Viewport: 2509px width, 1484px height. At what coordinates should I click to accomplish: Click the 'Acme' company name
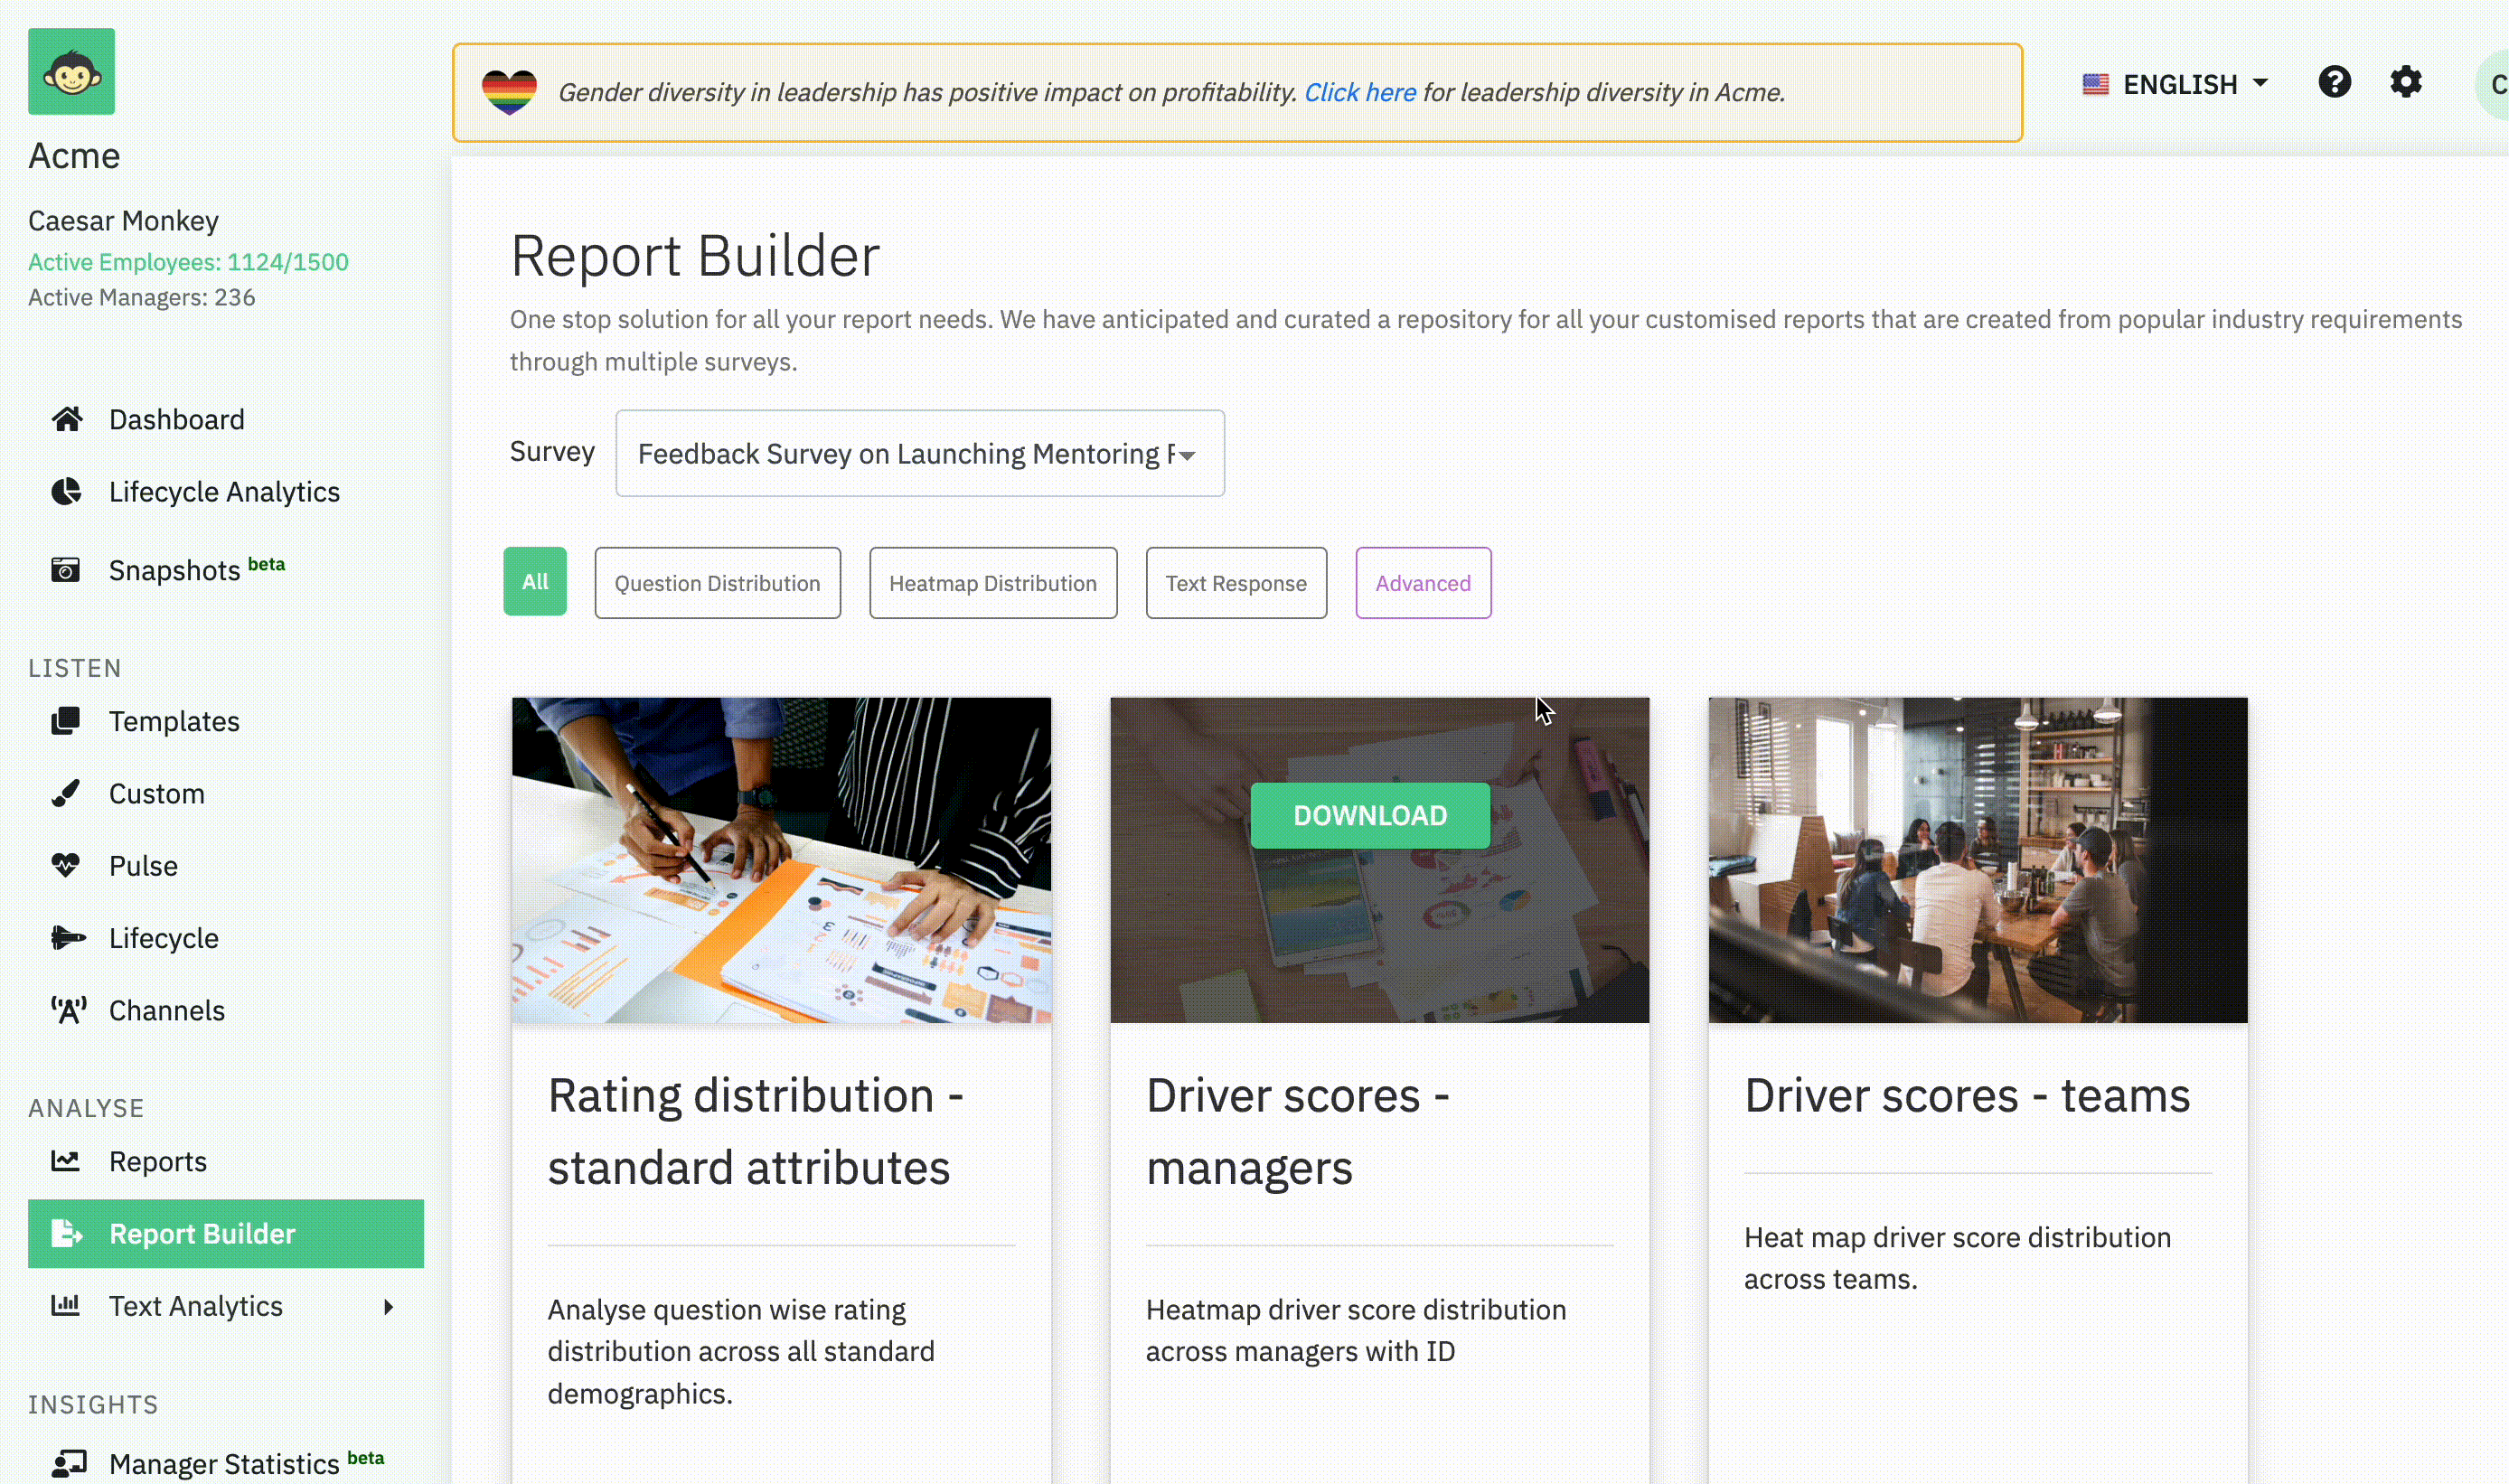[74, 155]
